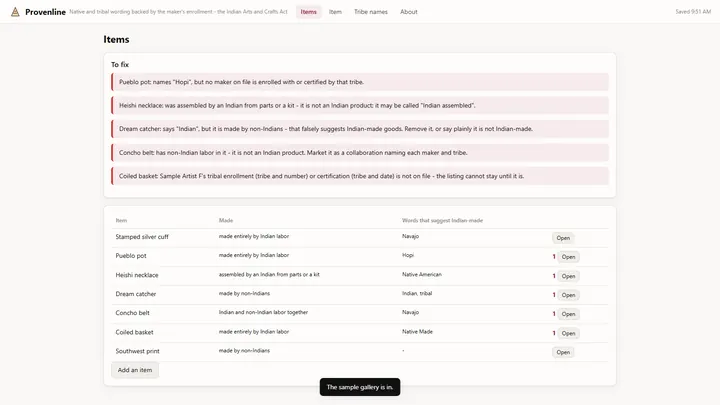Click the Provenline logo icon

point(15,12)
